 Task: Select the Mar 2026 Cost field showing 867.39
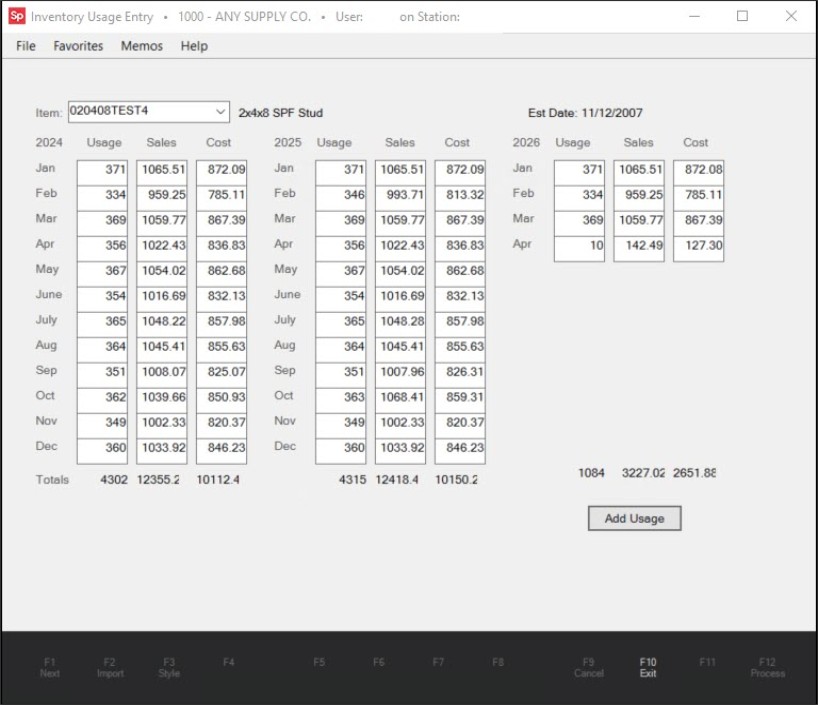coord(697,219)
